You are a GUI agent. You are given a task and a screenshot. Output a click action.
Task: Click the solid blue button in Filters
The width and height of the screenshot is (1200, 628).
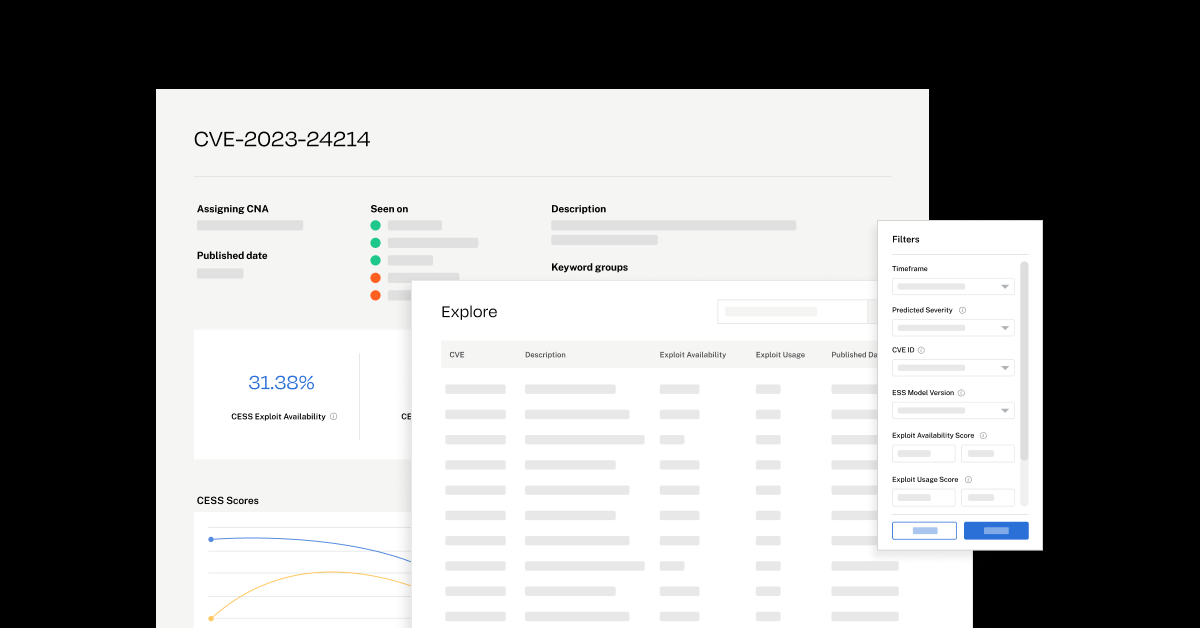click(996, 531)
